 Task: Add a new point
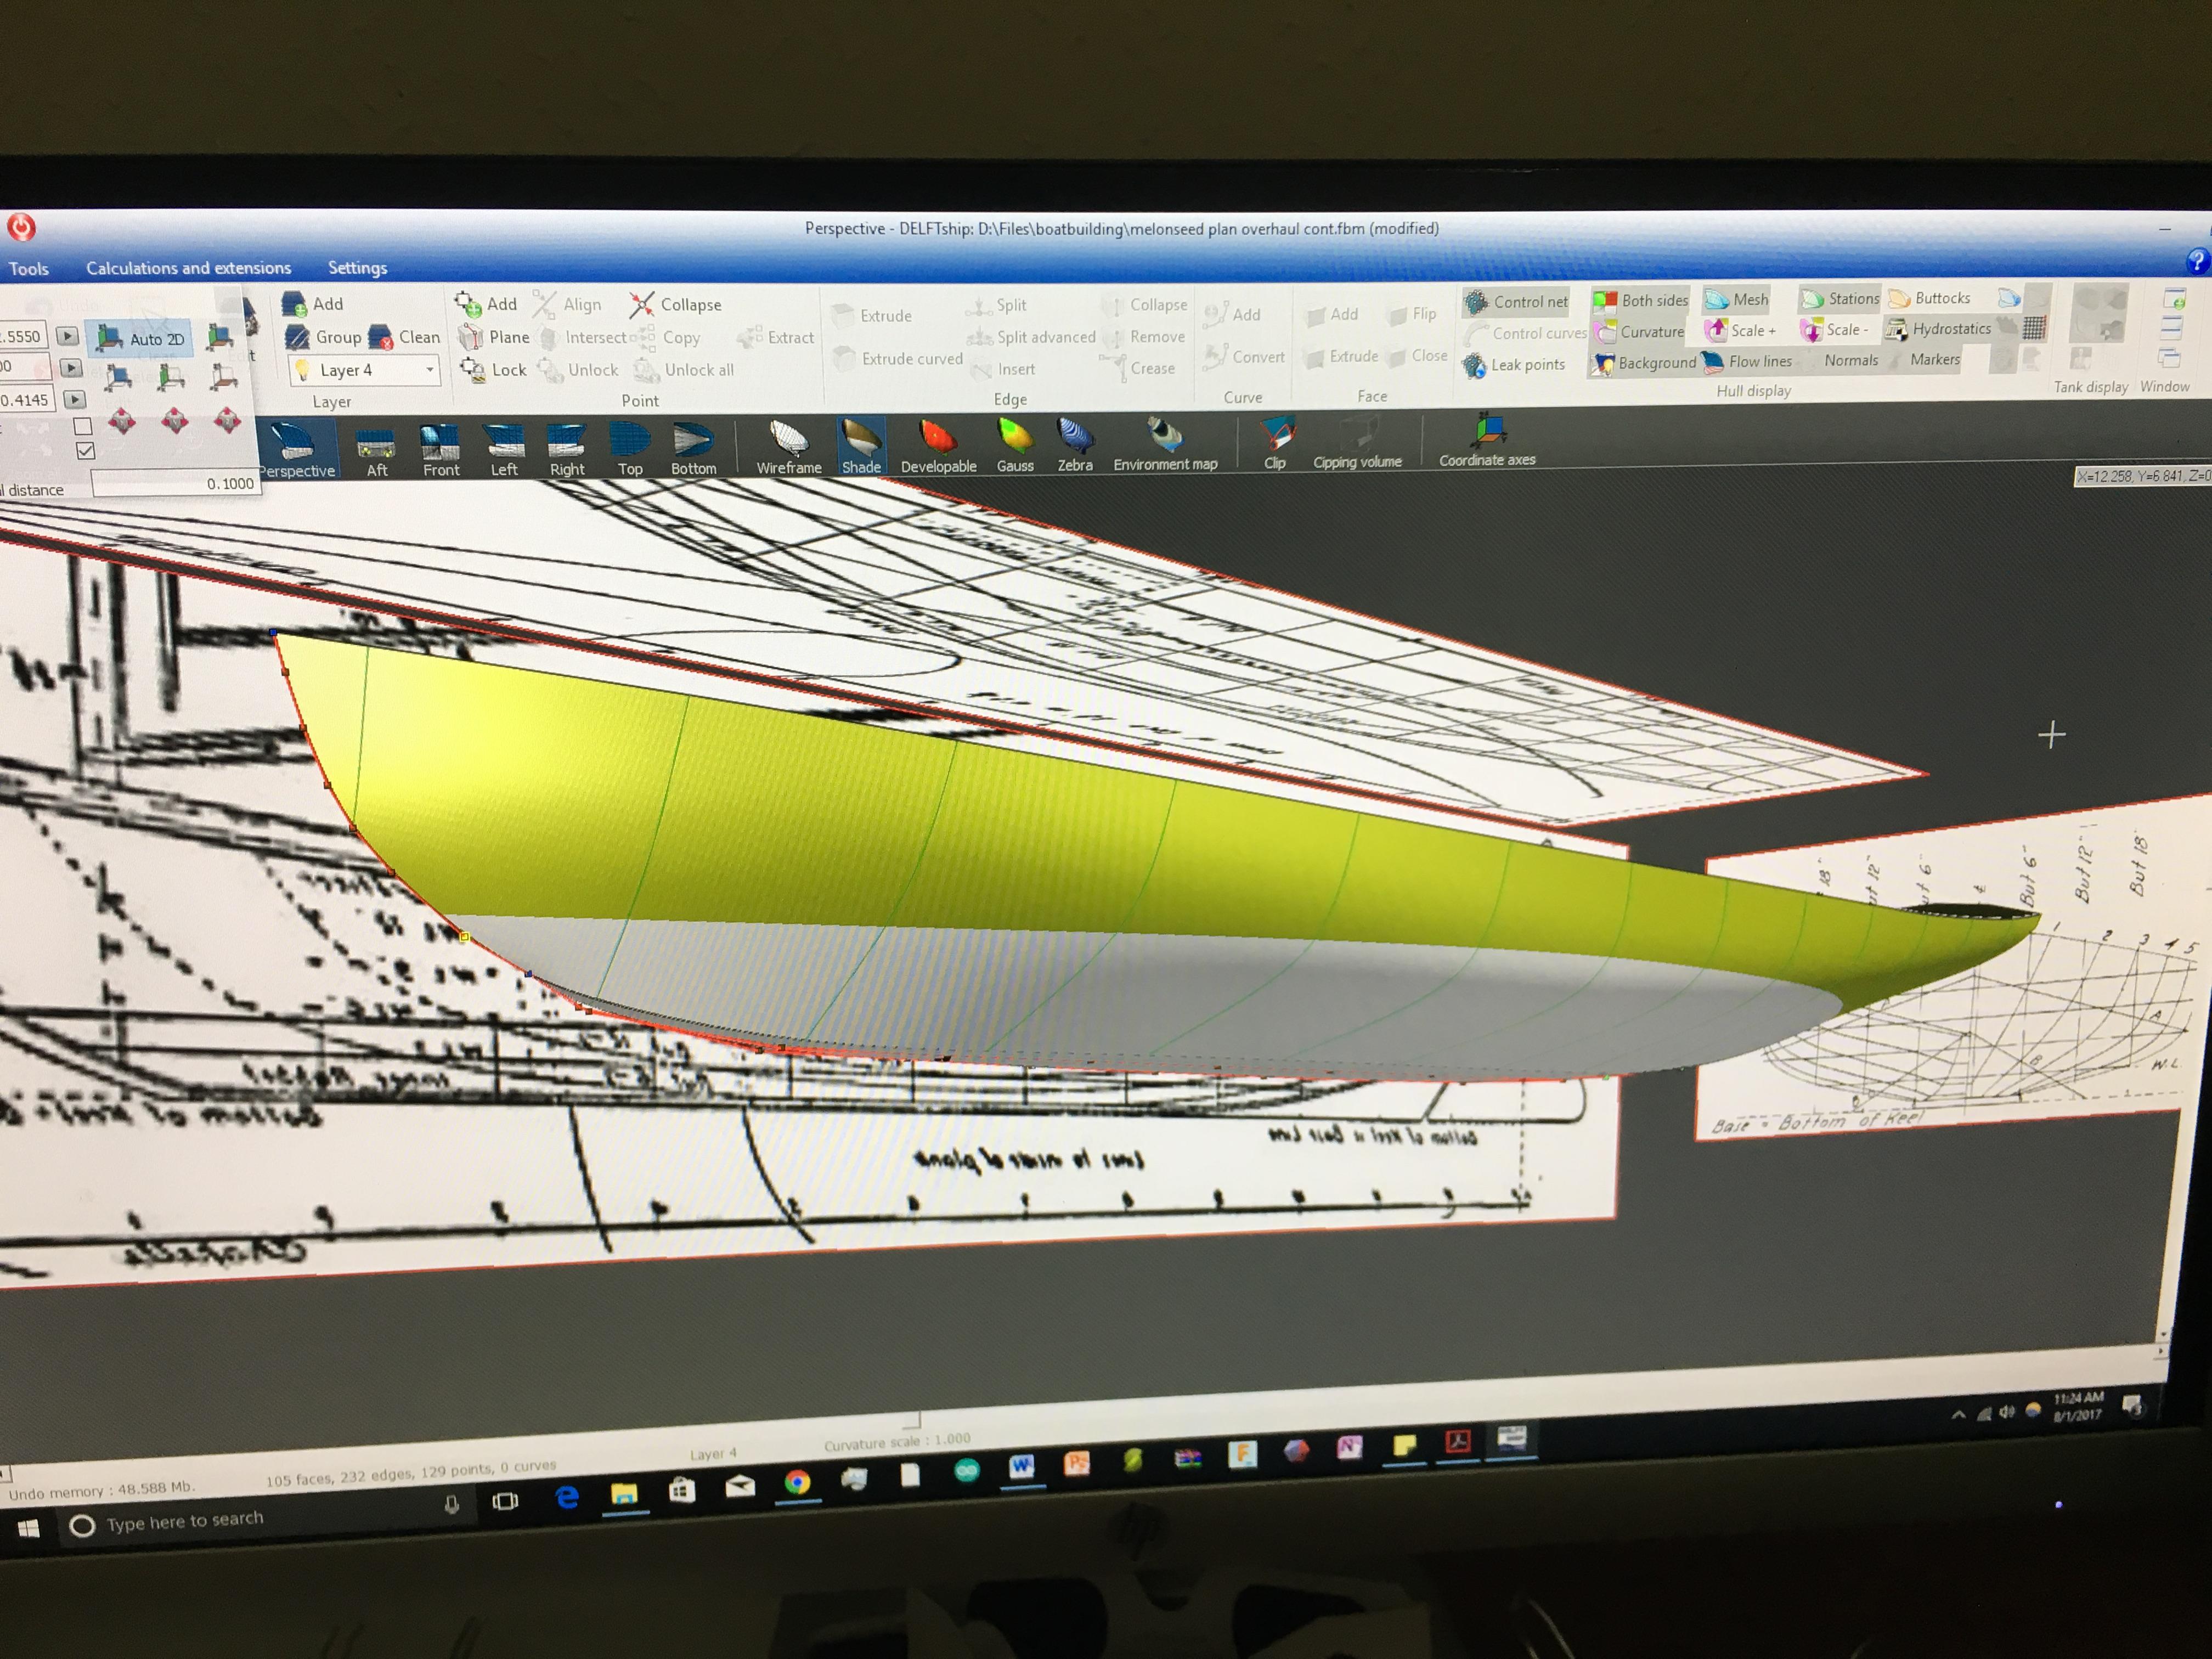pos(486,304)
